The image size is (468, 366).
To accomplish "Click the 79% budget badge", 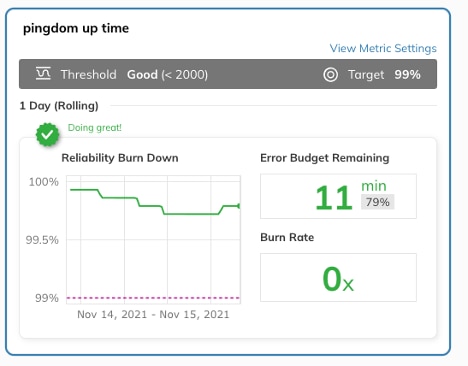I will pos(378,202).
